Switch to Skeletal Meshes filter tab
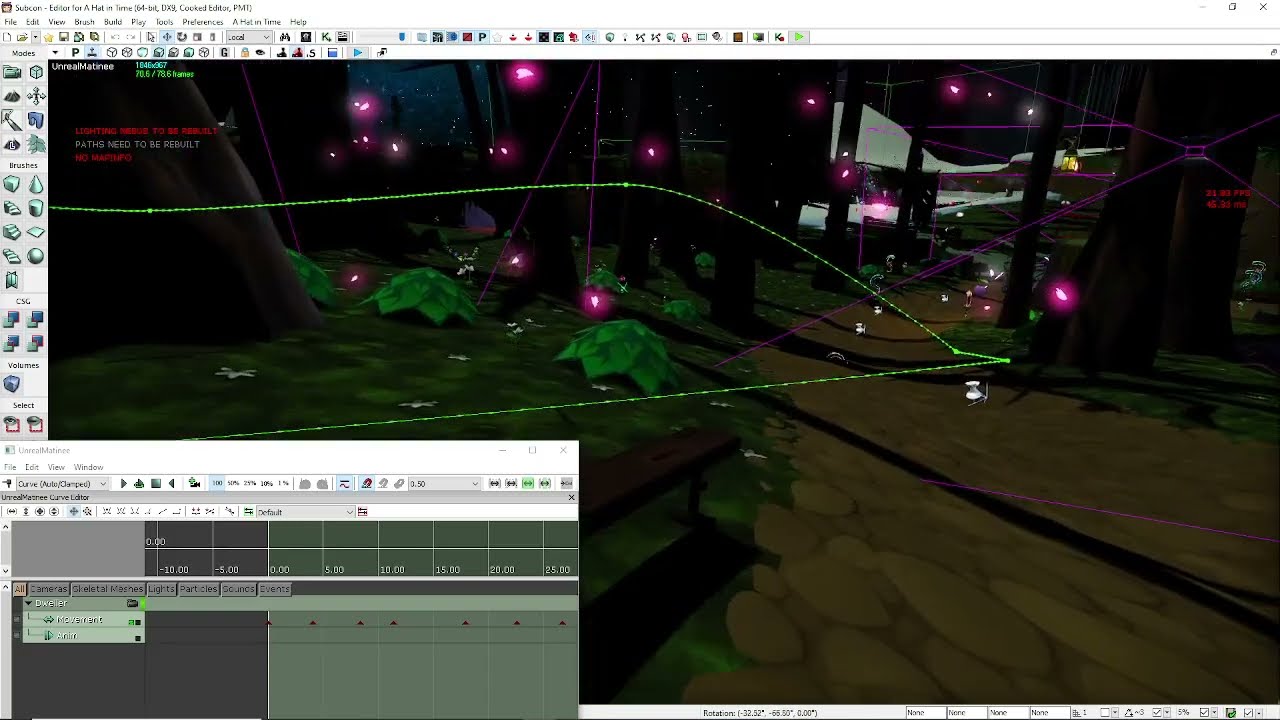The width and height of the screenshot is (1280, 720). point(108,589)
